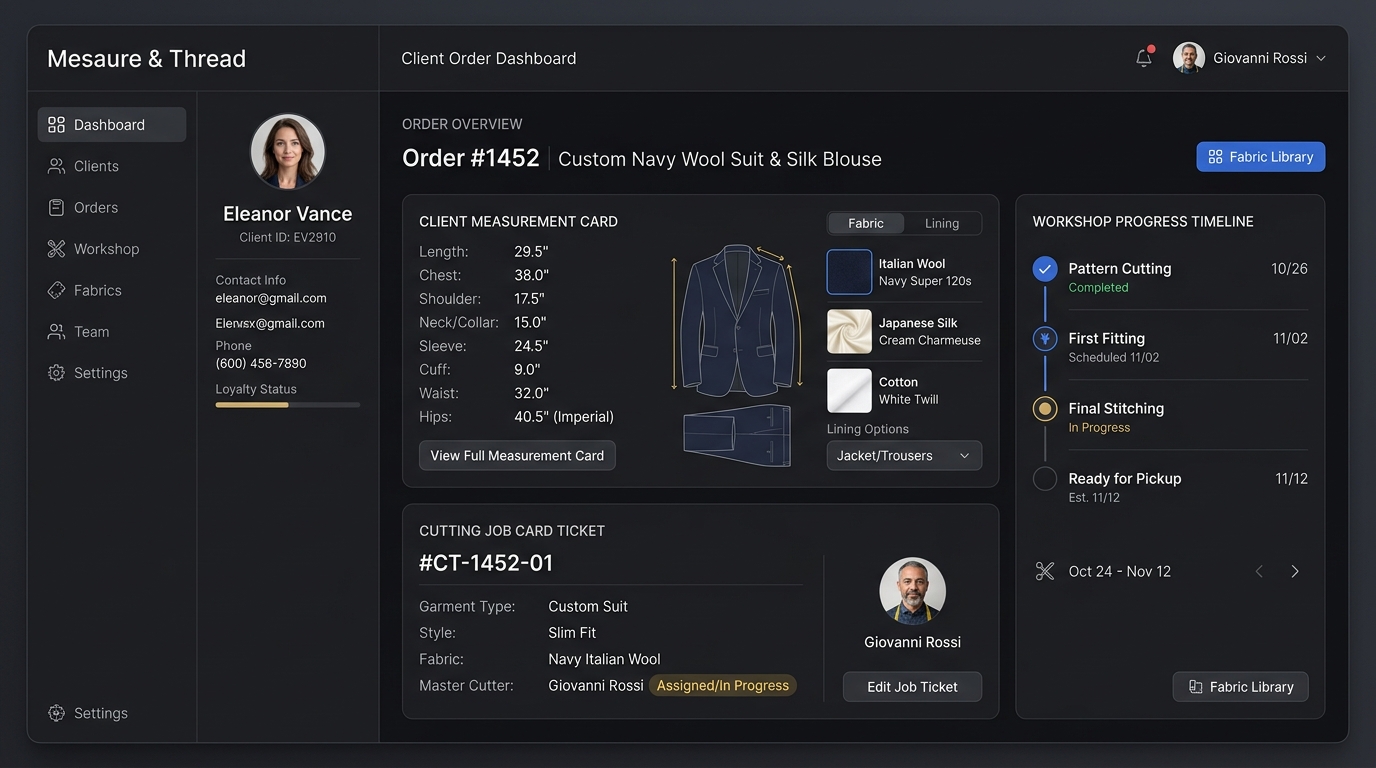1376x768 pixels.
Task: Select the Italian Wool navy swatch
Action: click(x=850, y=272)
